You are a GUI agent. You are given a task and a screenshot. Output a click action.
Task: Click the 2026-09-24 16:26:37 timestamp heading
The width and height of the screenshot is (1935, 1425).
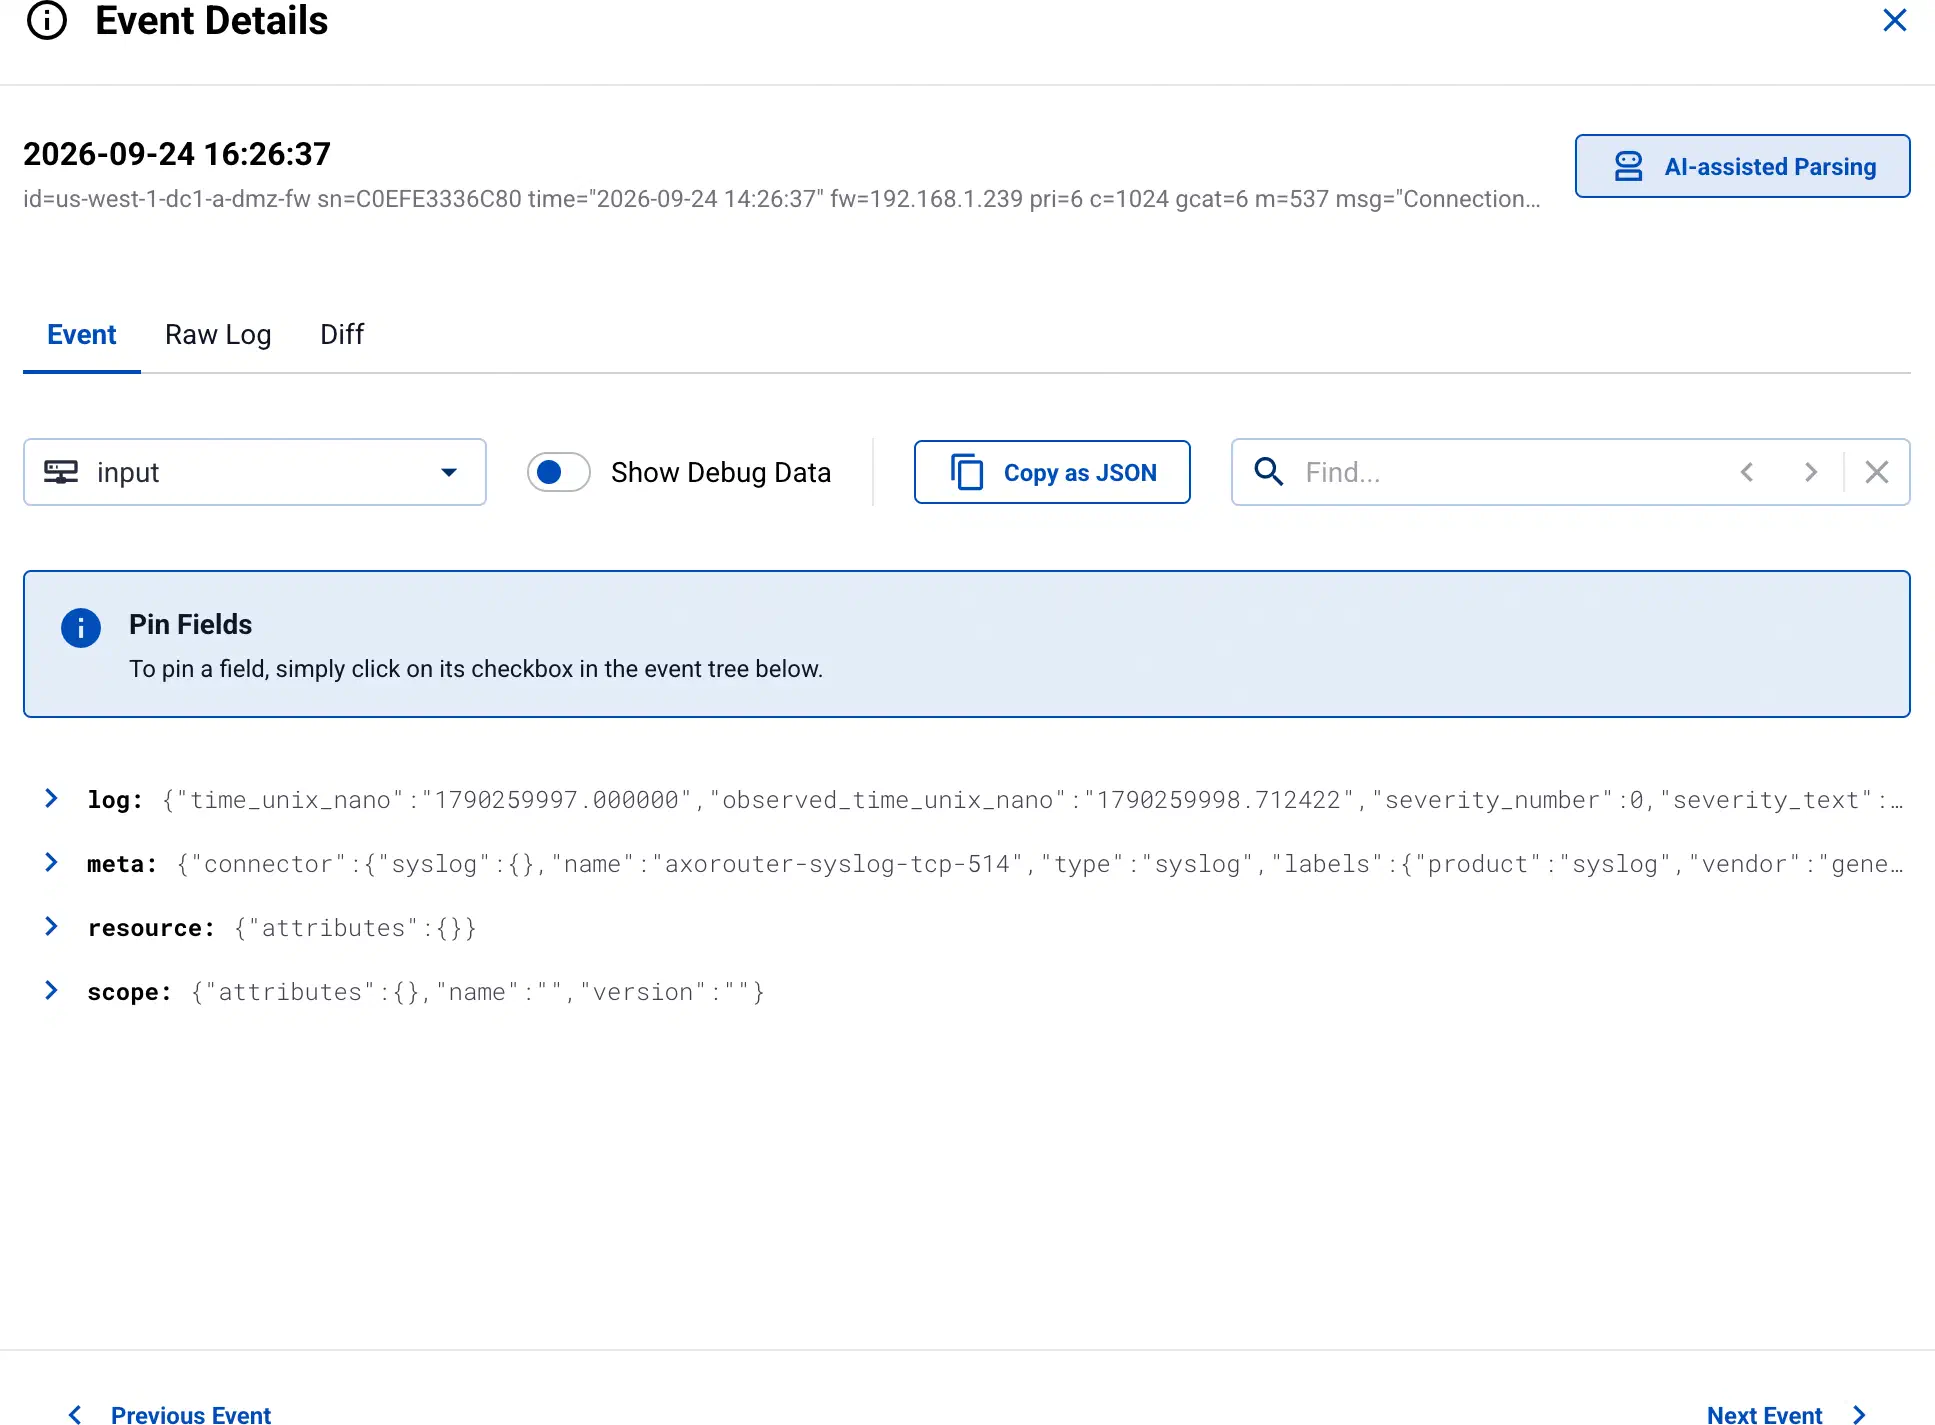tap(177, 154)
